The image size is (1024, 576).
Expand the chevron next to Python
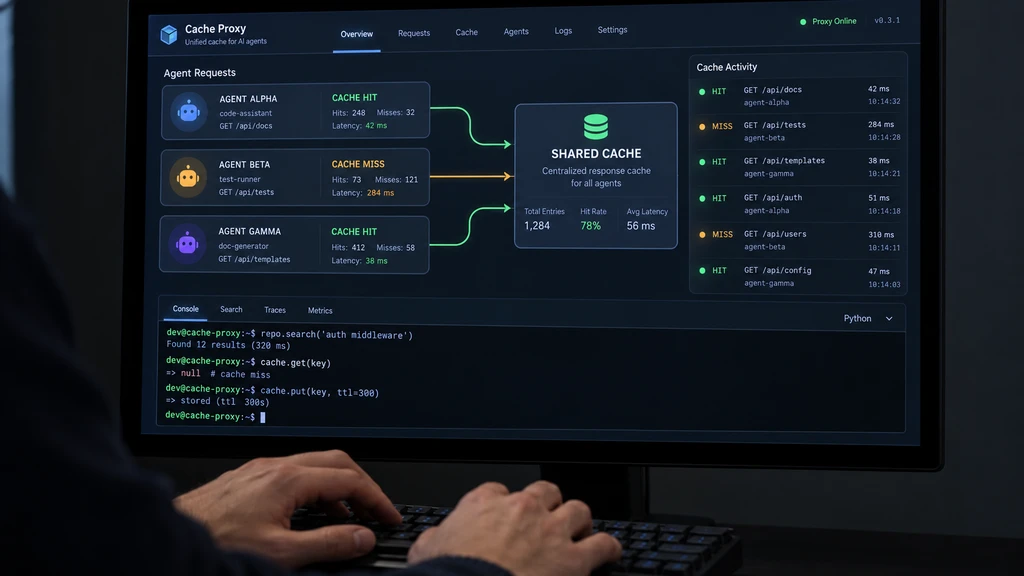tap(889, 319)
